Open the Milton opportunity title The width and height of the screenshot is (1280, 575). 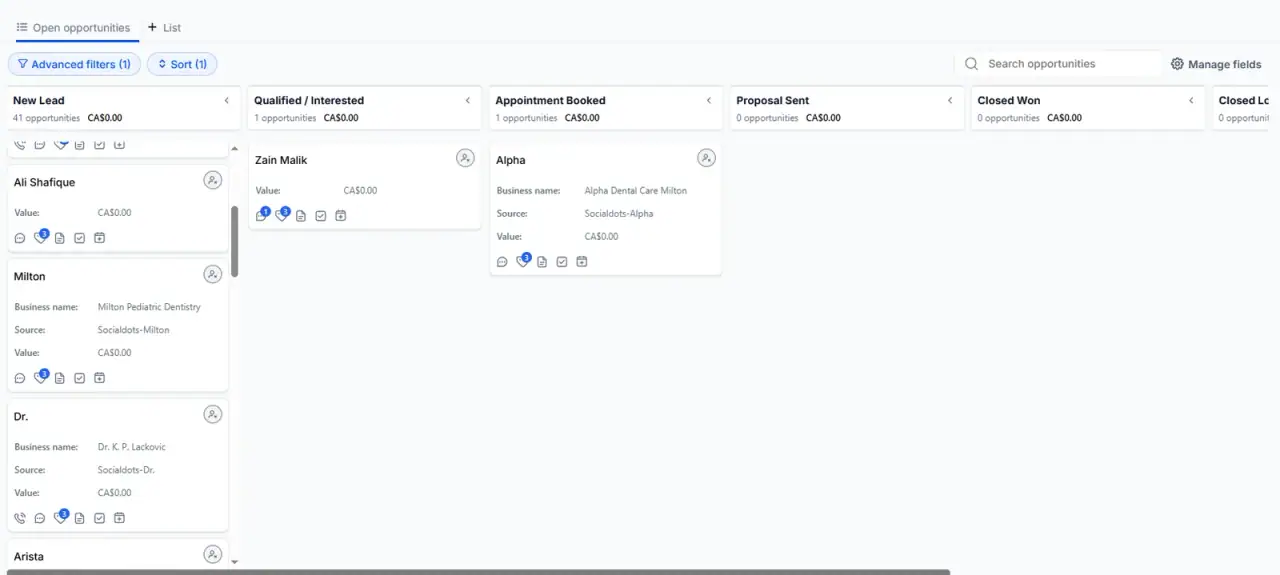point(30,276)
